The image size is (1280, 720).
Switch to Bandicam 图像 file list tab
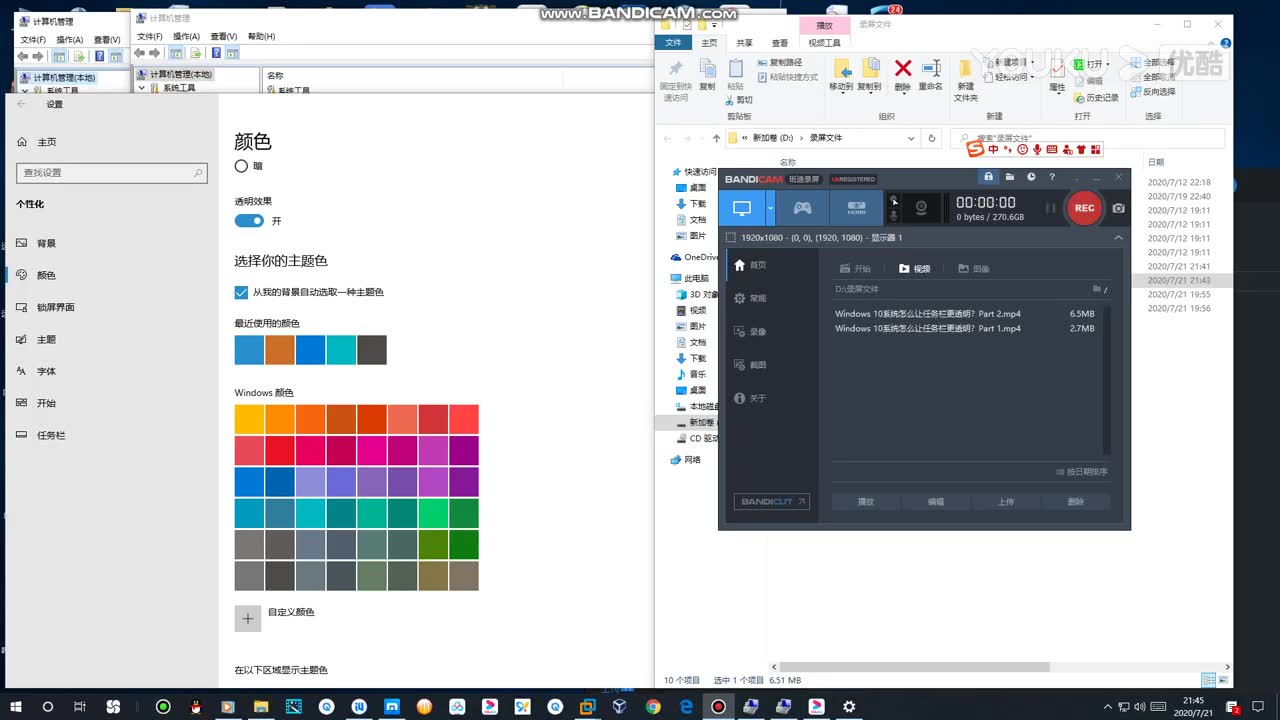coord(974,269)
